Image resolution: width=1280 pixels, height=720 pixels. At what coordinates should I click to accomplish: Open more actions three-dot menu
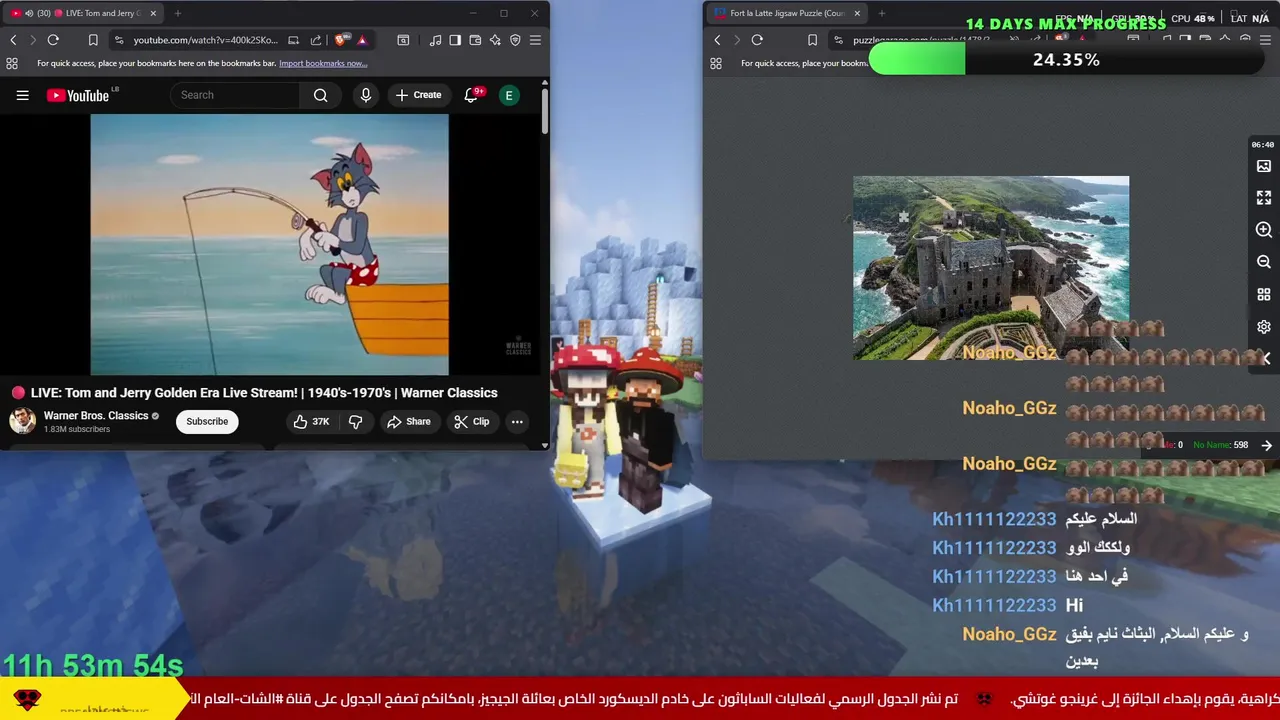coord(517,422)
